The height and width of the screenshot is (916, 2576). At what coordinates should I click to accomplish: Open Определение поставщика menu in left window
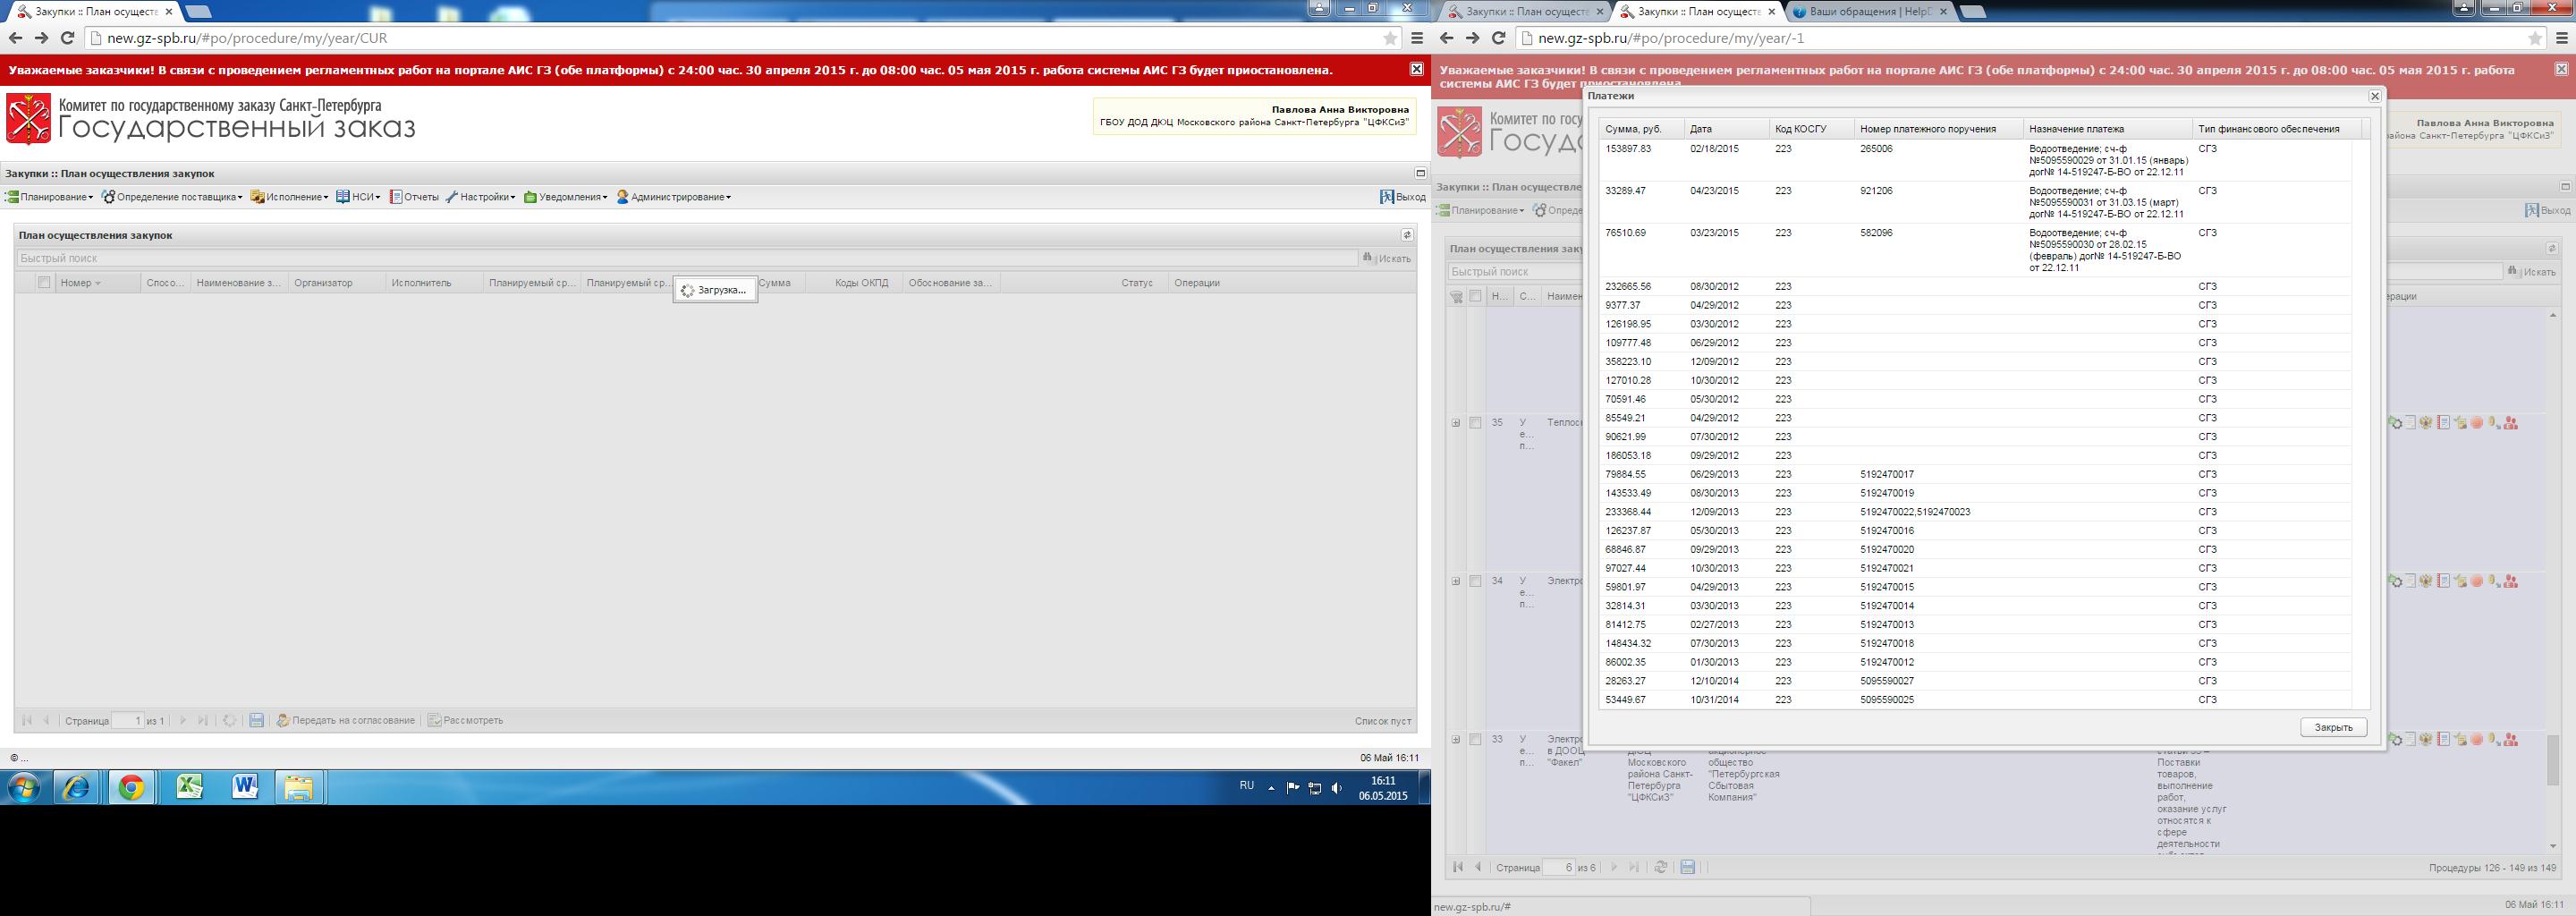(172, 197)
